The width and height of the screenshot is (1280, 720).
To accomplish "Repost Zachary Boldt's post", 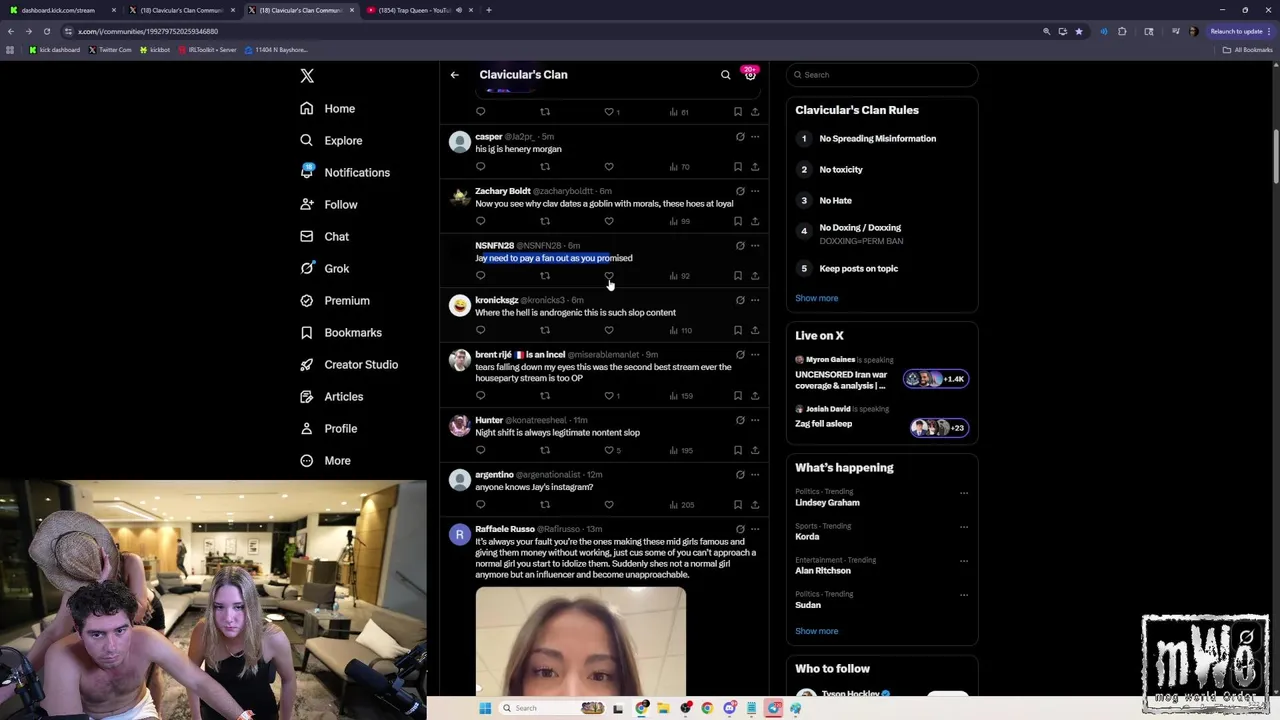I will [x=545, y=221].
